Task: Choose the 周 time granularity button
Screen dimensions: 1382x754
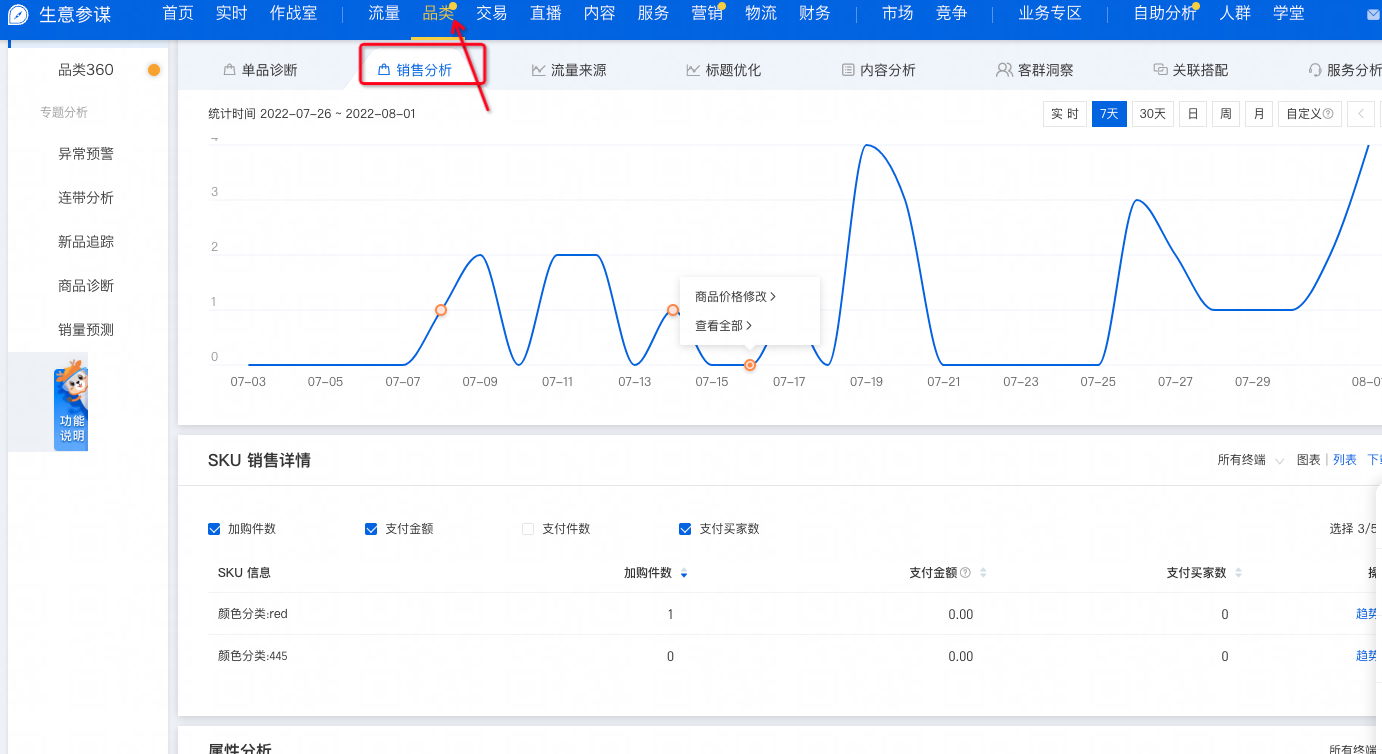Action: pos(1225,114)
